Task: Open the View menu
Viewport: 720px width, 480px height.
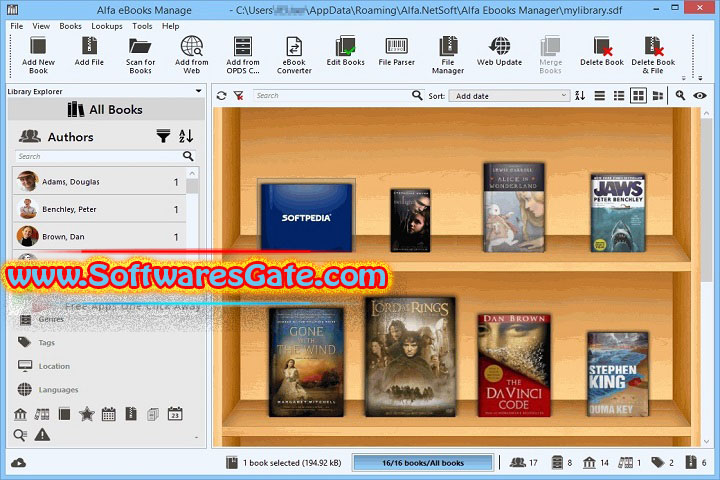Action: pos(41,26)
